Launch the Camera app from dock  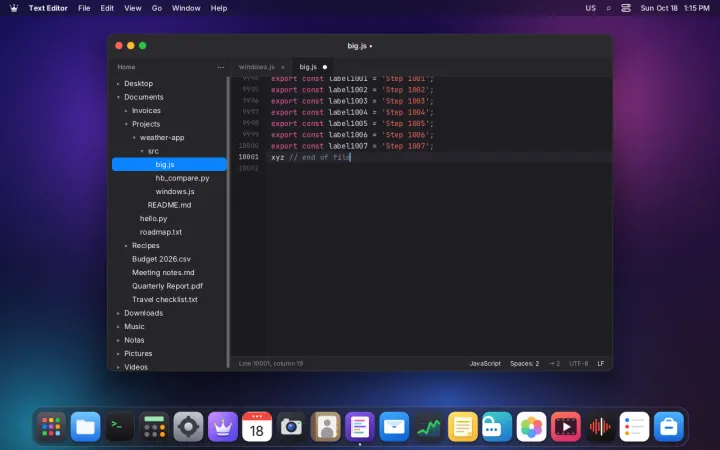tap(291, 427)
